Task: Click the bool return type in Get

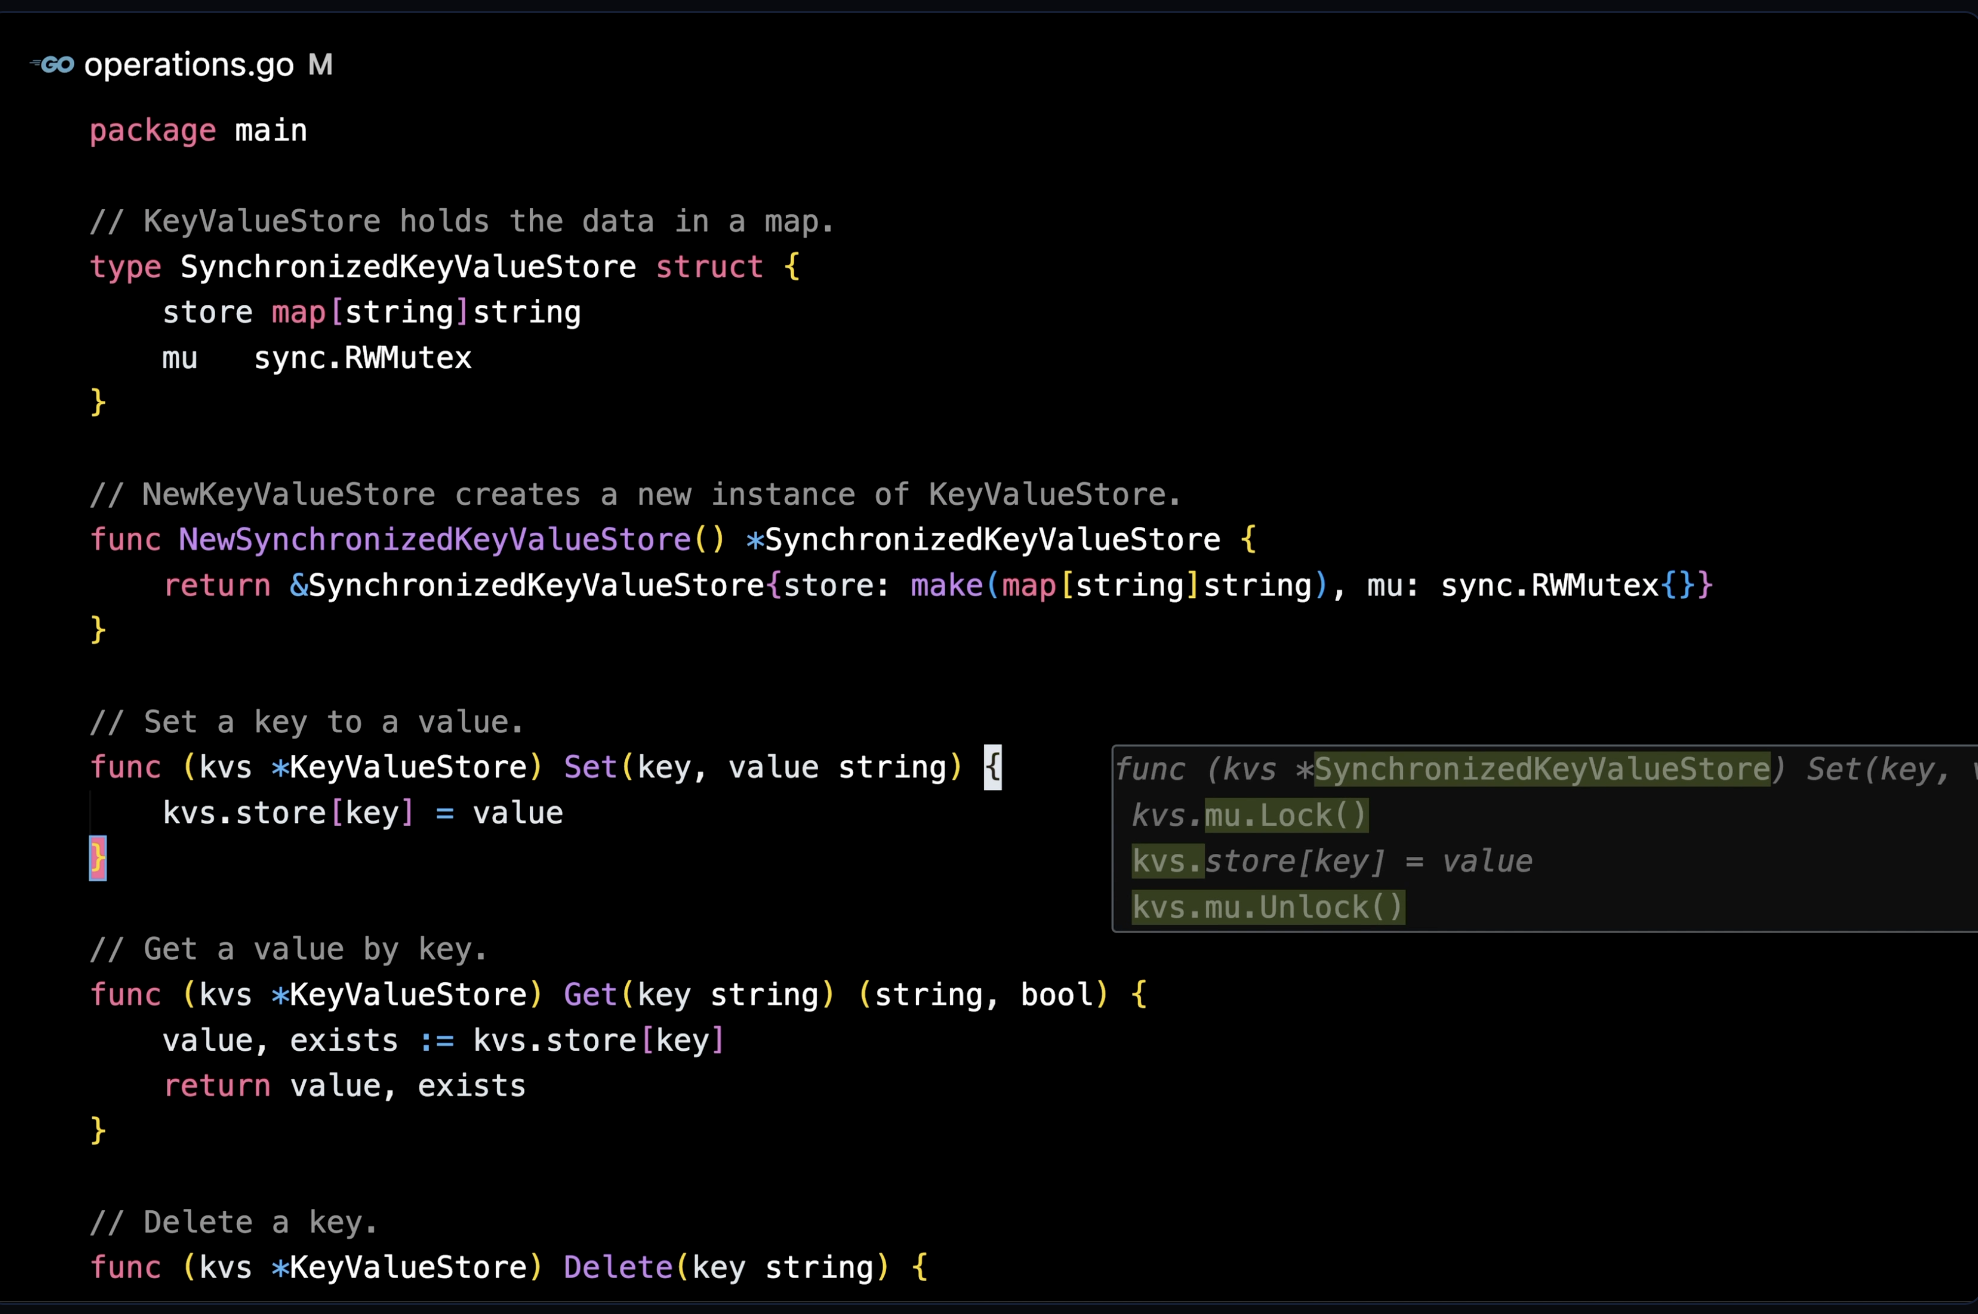Action: (x=1056, y=994)
